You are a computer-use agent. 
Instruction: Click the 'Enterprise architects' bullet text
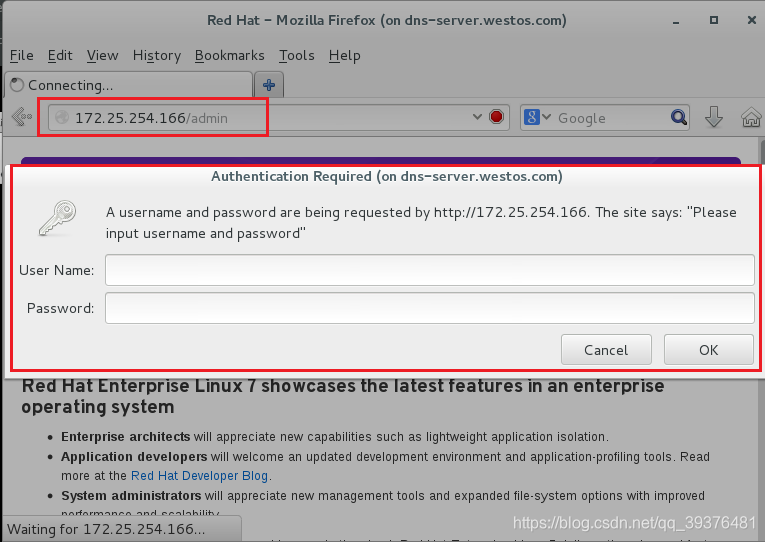point(125,437)
